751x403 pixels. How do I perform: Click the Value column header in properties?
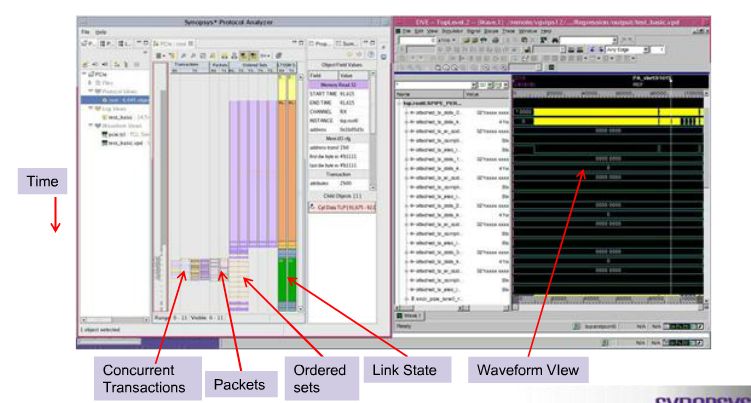pos(353,76)
